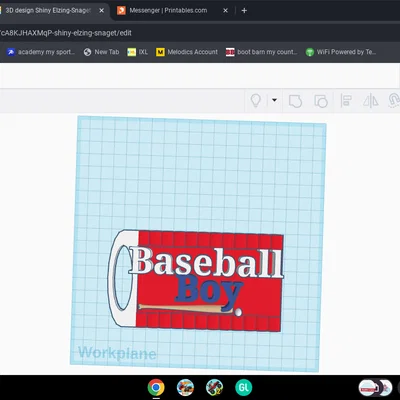This screenshot has width=400, height=400.
Task: Click the Mirror tool icon
Action: click(370, 101)
